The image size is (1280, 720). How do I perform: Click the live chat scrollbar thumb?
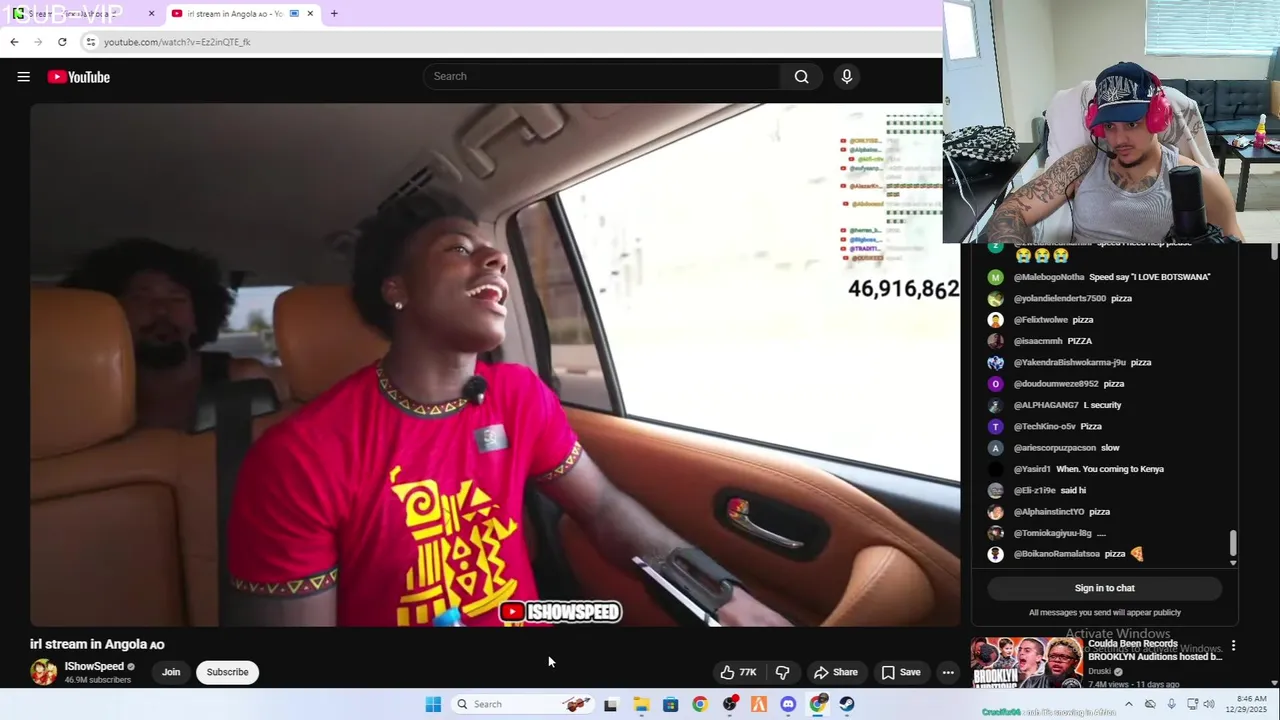coord(1233,543)
